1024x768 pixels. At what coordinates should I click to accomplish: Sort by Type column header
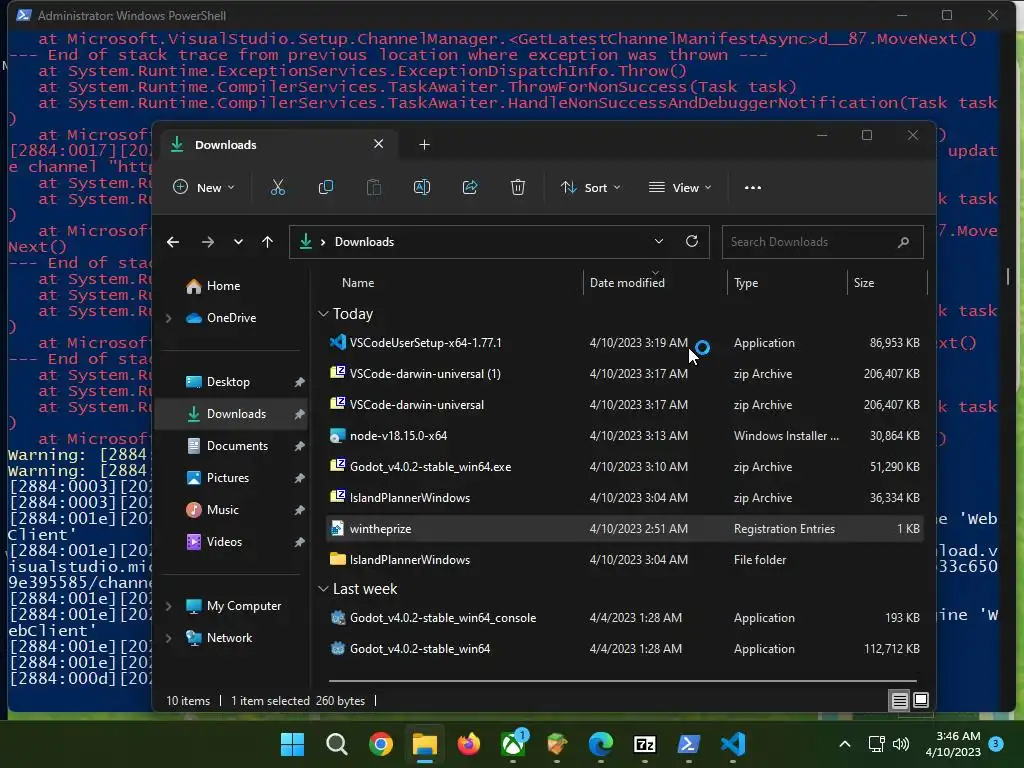pyautogui.click(x=746, y=283)
